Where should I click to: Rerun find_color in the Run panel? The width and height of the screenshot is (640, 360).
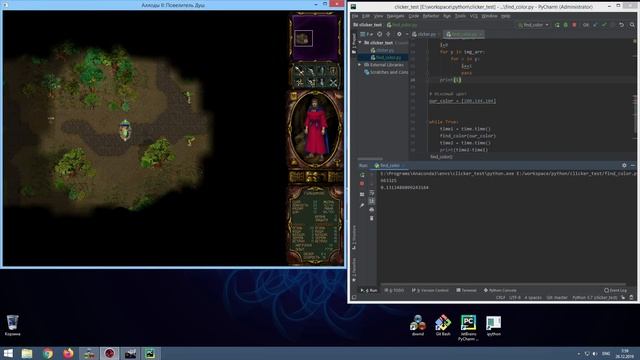tap(362, 175)
